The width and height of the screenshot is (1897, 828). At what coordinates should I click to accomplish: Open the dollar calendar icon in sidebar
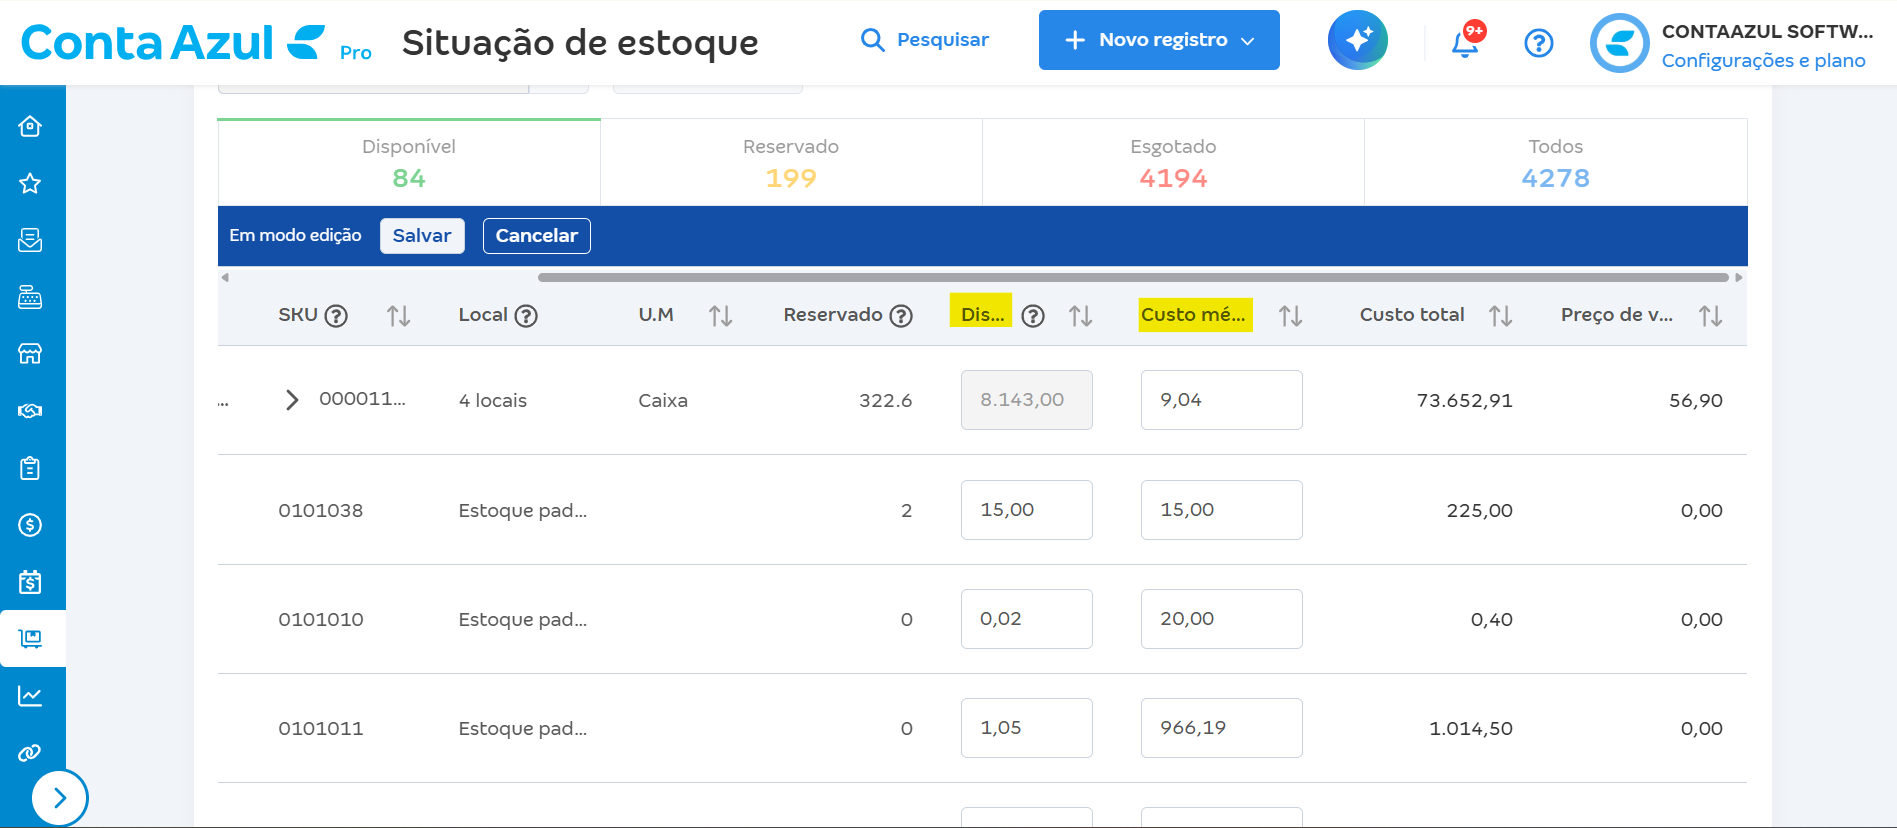(x=30, y=582)
